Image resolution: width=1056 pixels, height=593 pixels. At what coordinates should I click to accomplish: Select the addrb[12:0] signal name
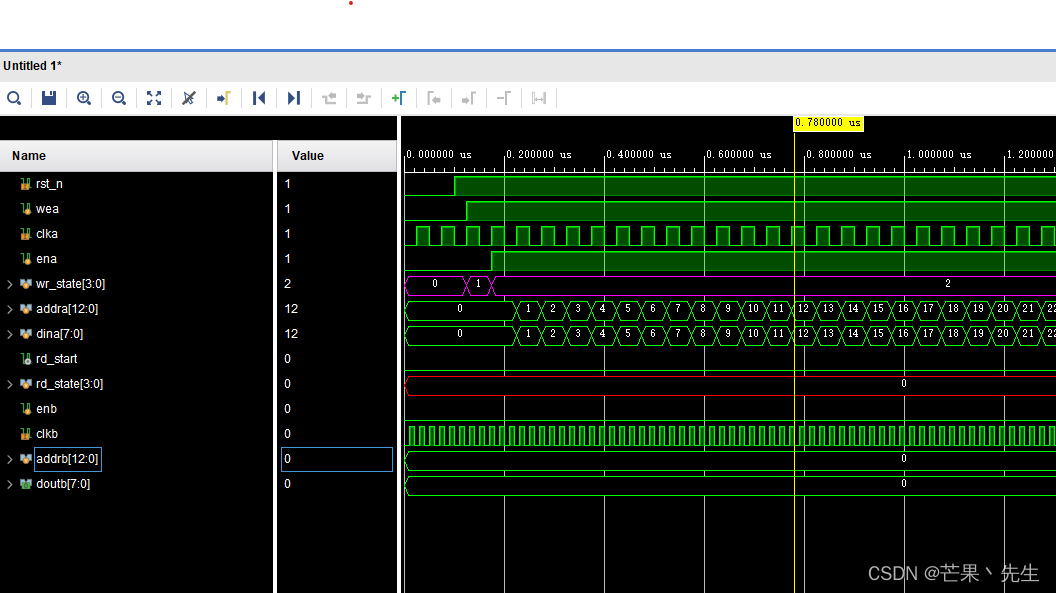click(x=67, y=459)
